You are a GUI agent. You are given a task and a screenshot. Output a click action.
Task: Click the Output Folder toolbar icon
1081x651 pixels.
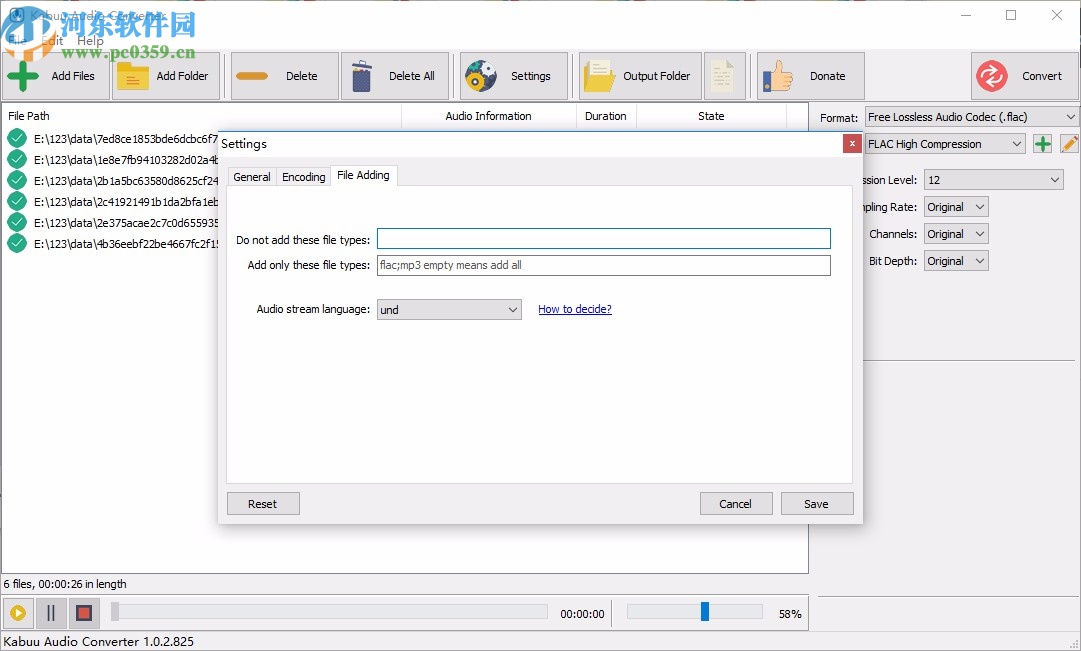point(601,75)
